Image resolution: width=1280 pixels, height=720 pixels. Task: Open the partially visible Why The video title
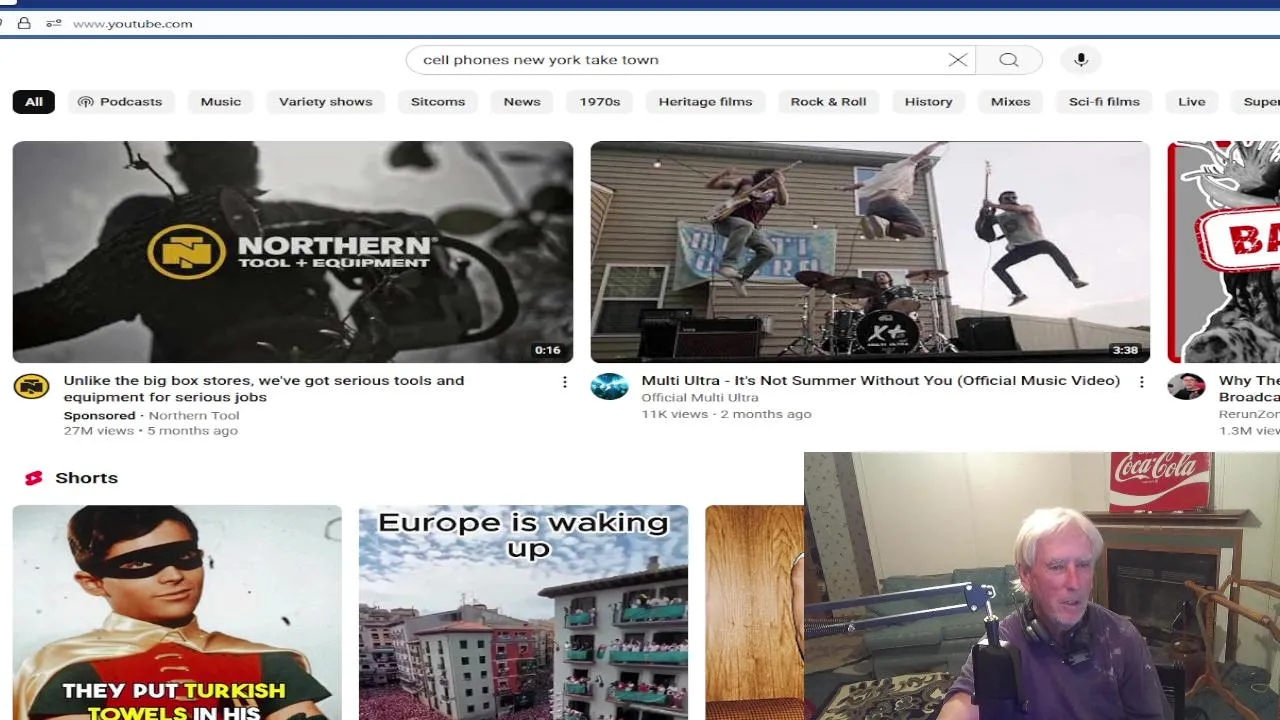pos(1249,389)
